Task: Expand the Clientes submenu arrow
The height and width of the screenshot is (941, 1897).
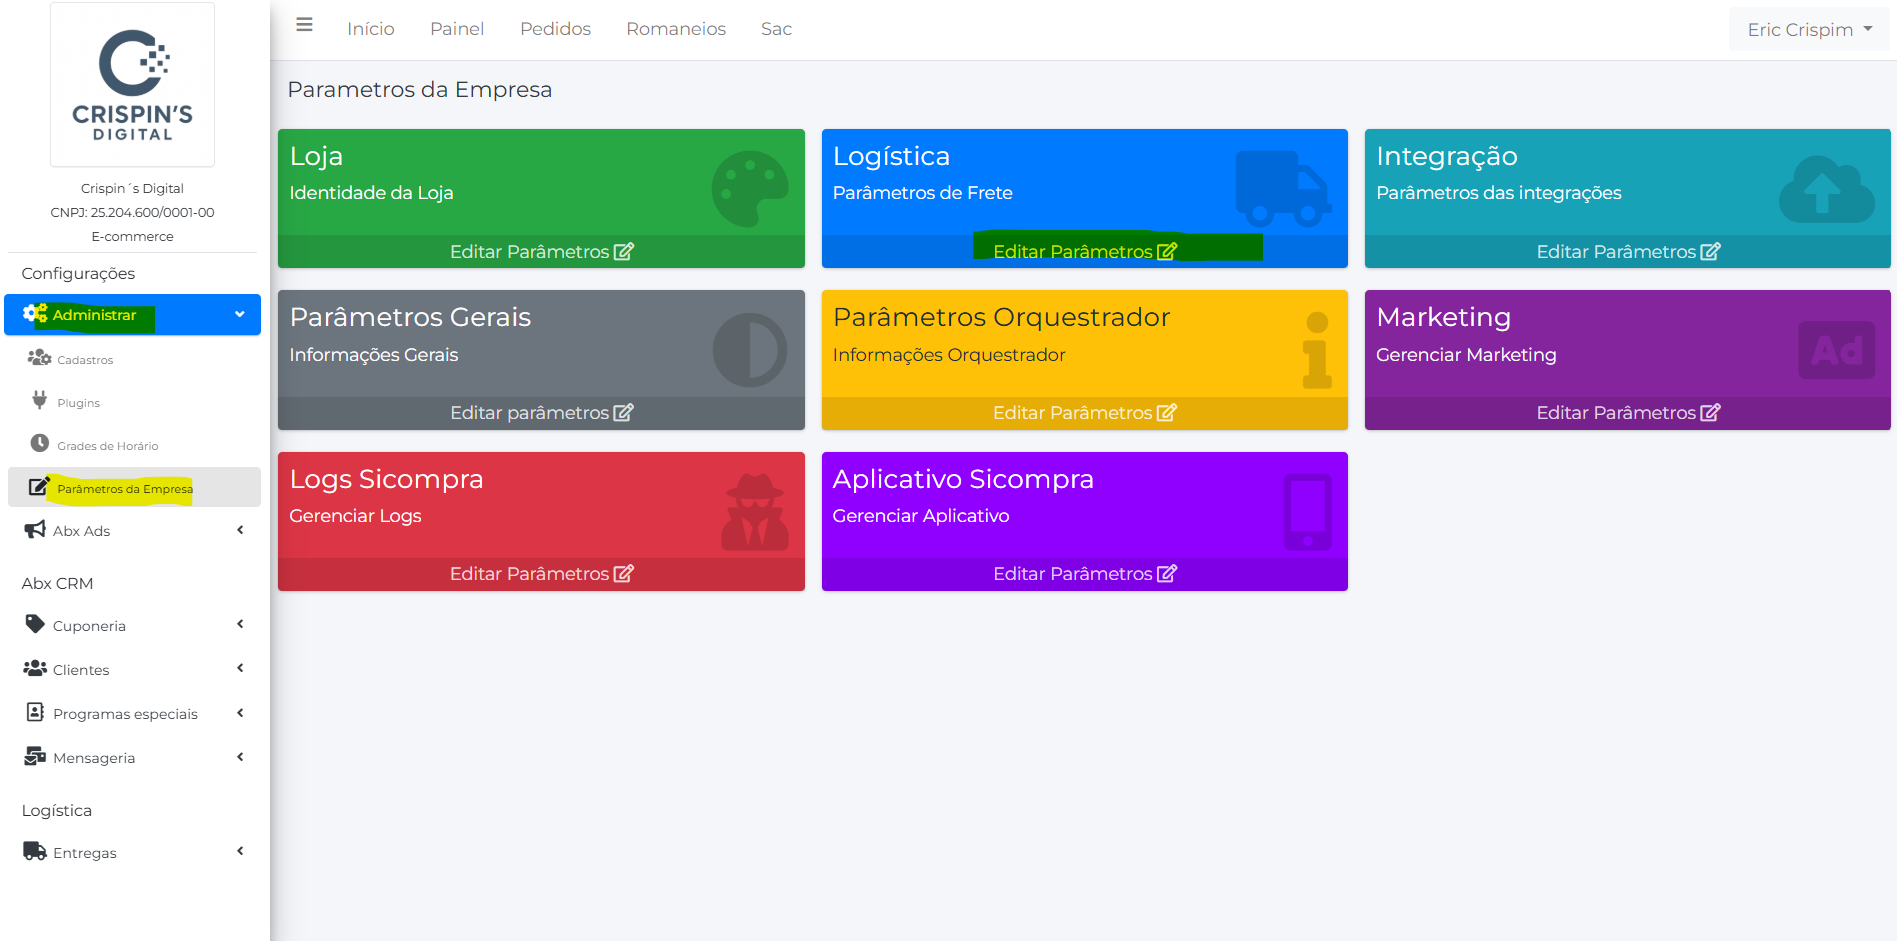Action: (x=240, y=668)
